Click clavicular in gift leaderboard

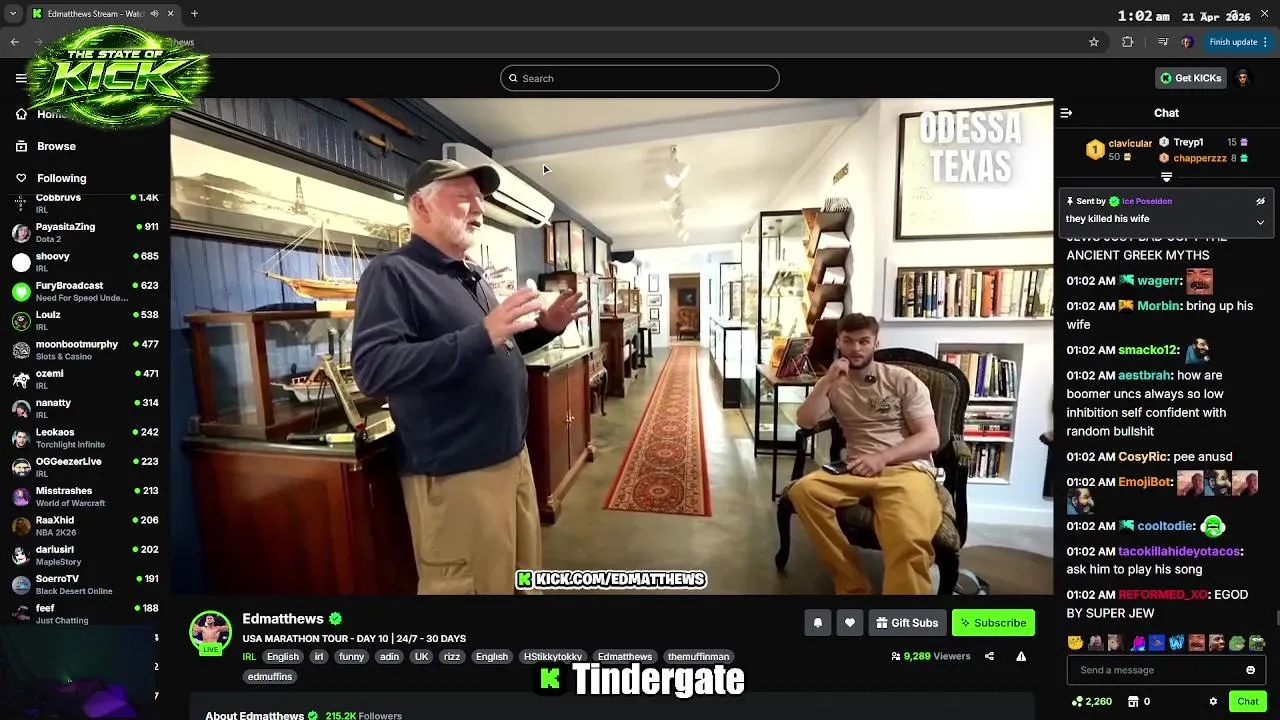[1130, 143]
